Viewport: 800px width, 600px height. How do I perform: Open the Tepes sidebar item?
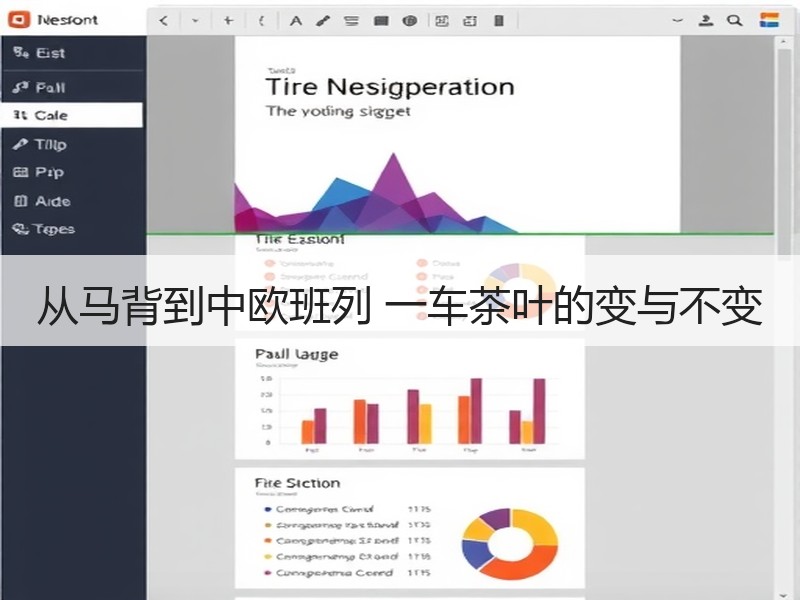[73, 229]
